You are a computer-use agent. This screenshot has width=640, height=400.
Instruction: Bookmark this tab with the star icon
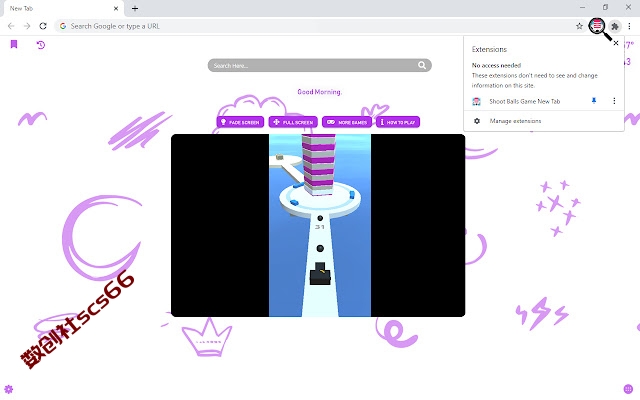(579, 26)
